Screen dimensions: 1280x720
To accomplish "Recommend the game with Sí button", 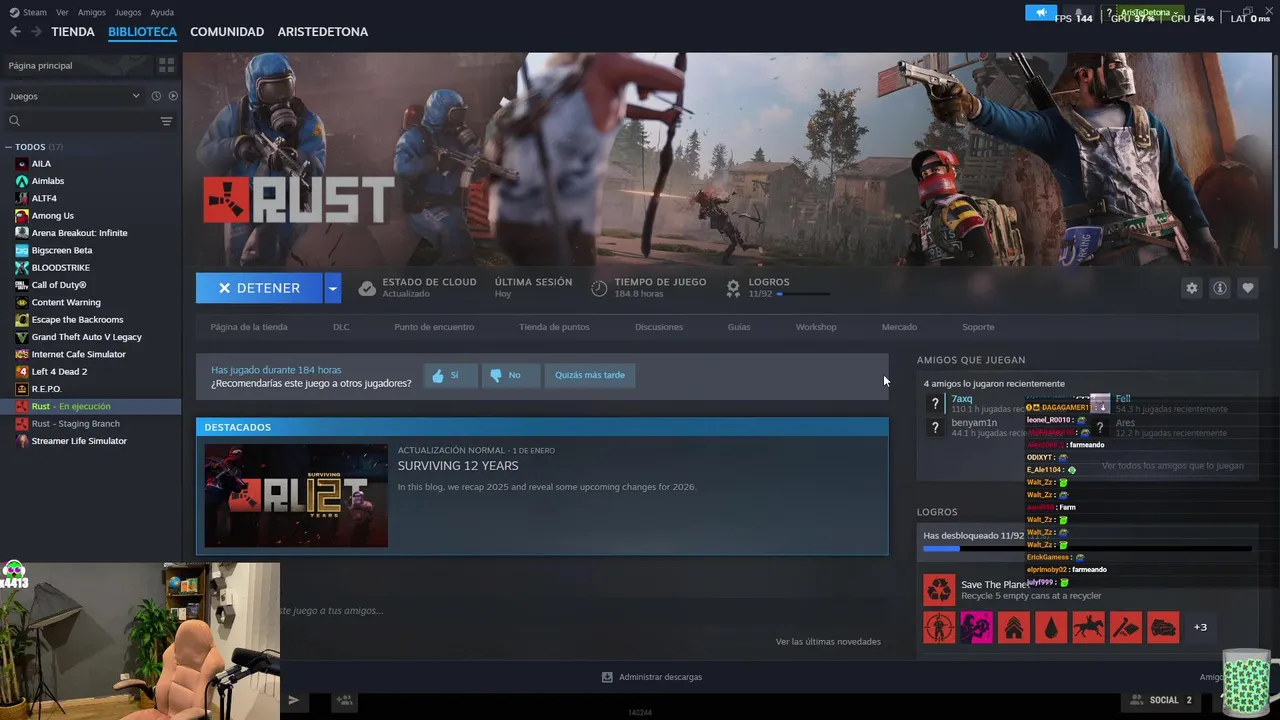I will click(x=450, y=375).
